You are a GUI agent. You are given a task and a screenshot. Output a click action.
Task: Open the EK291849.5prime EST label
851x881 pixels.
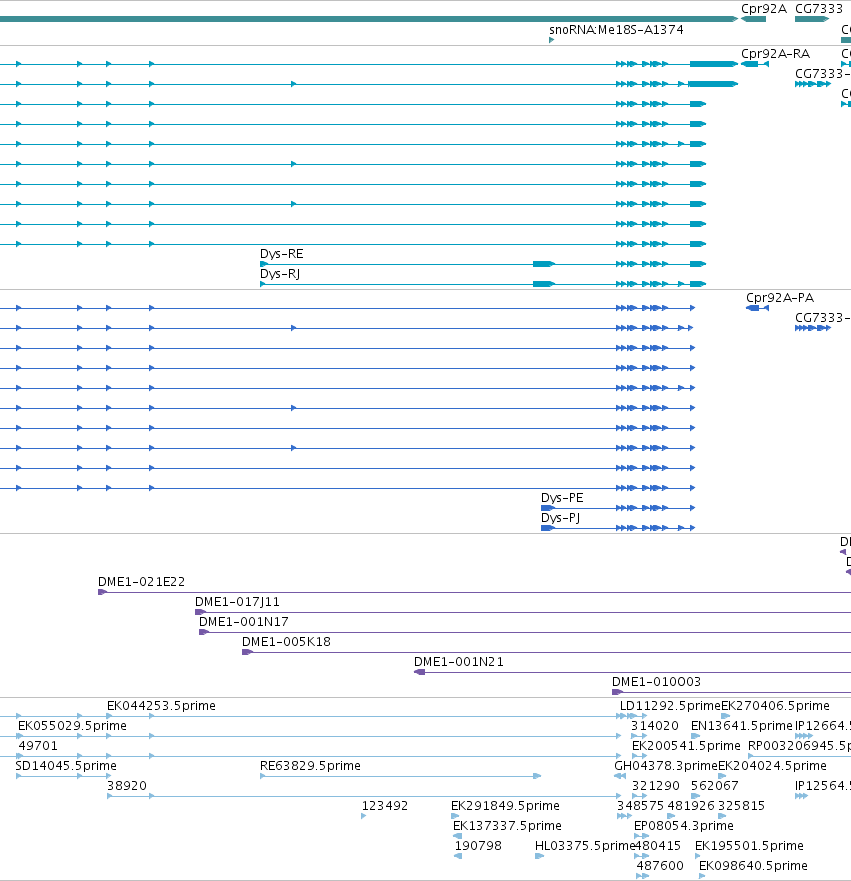pos(505,806)
